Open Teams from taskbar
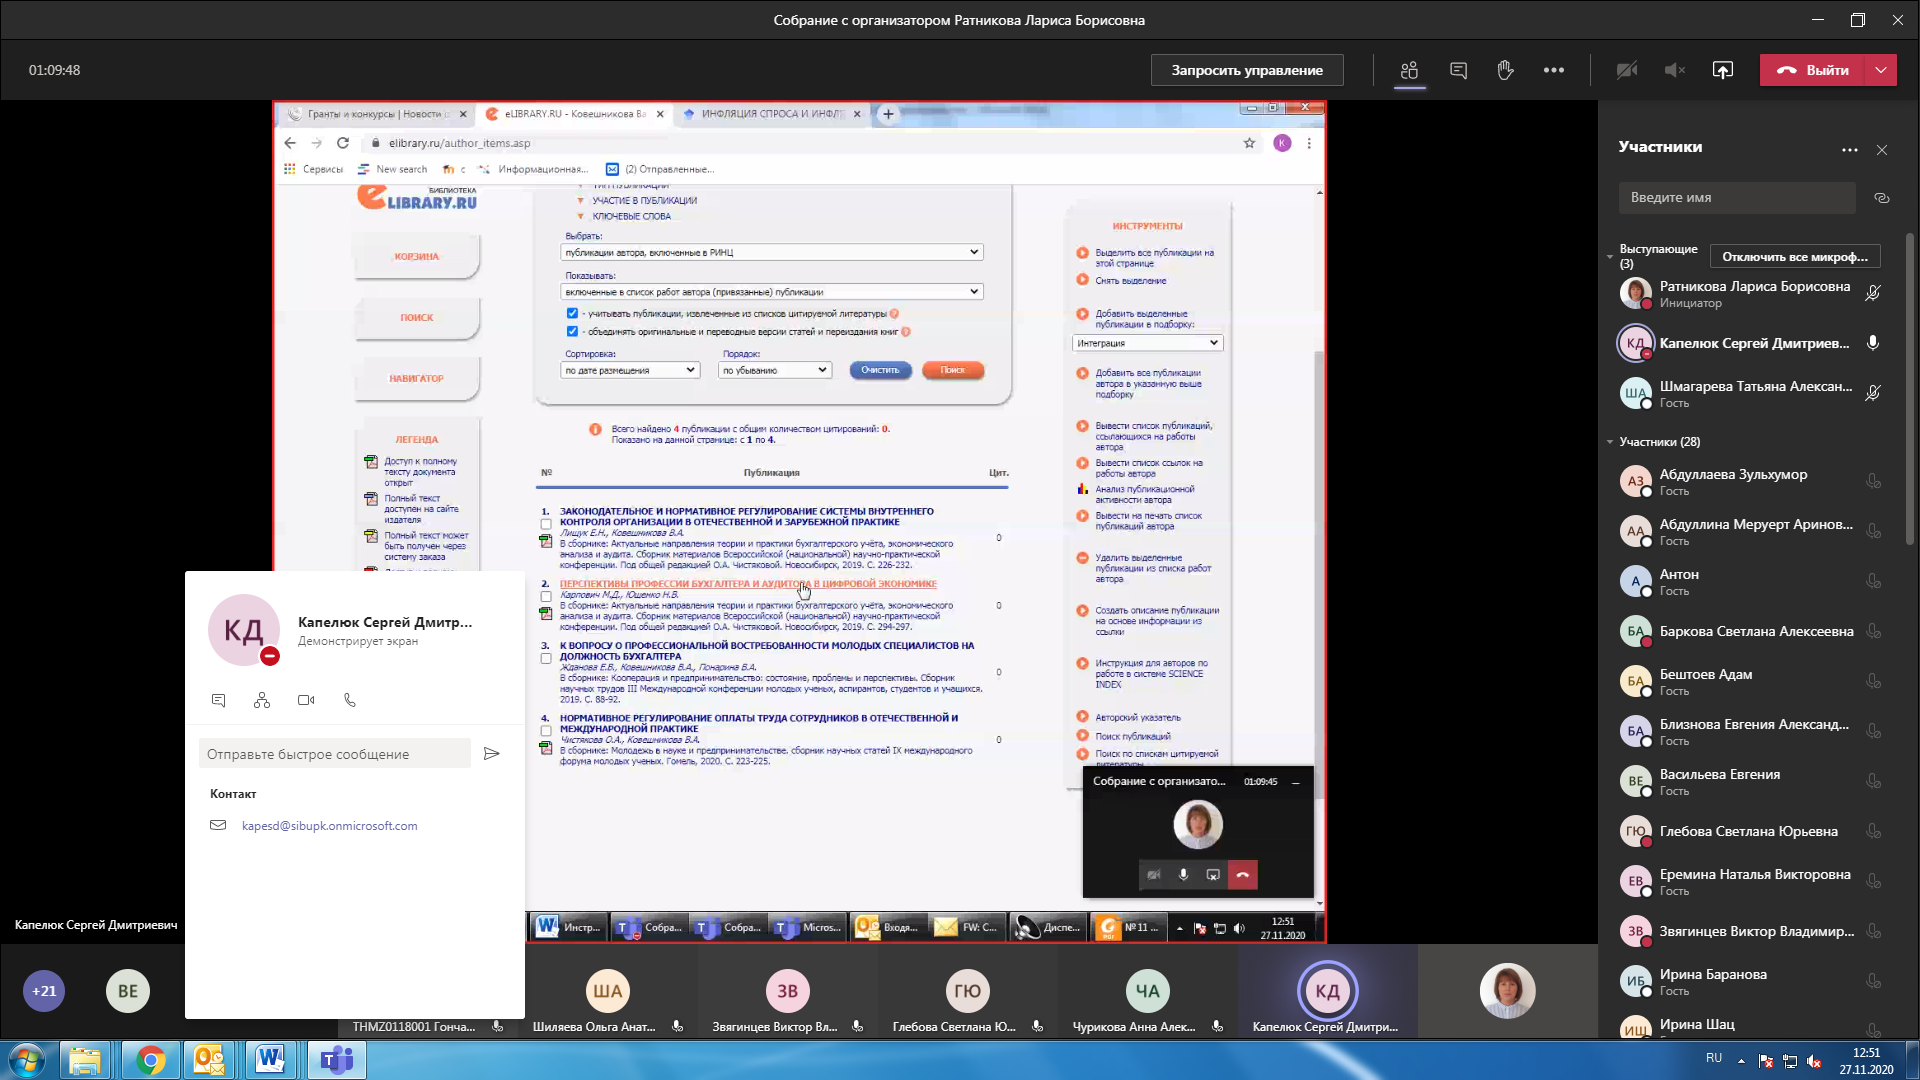This screenshot has width=1920, height=1080. pyautogui.click(x=337, y=1060)
